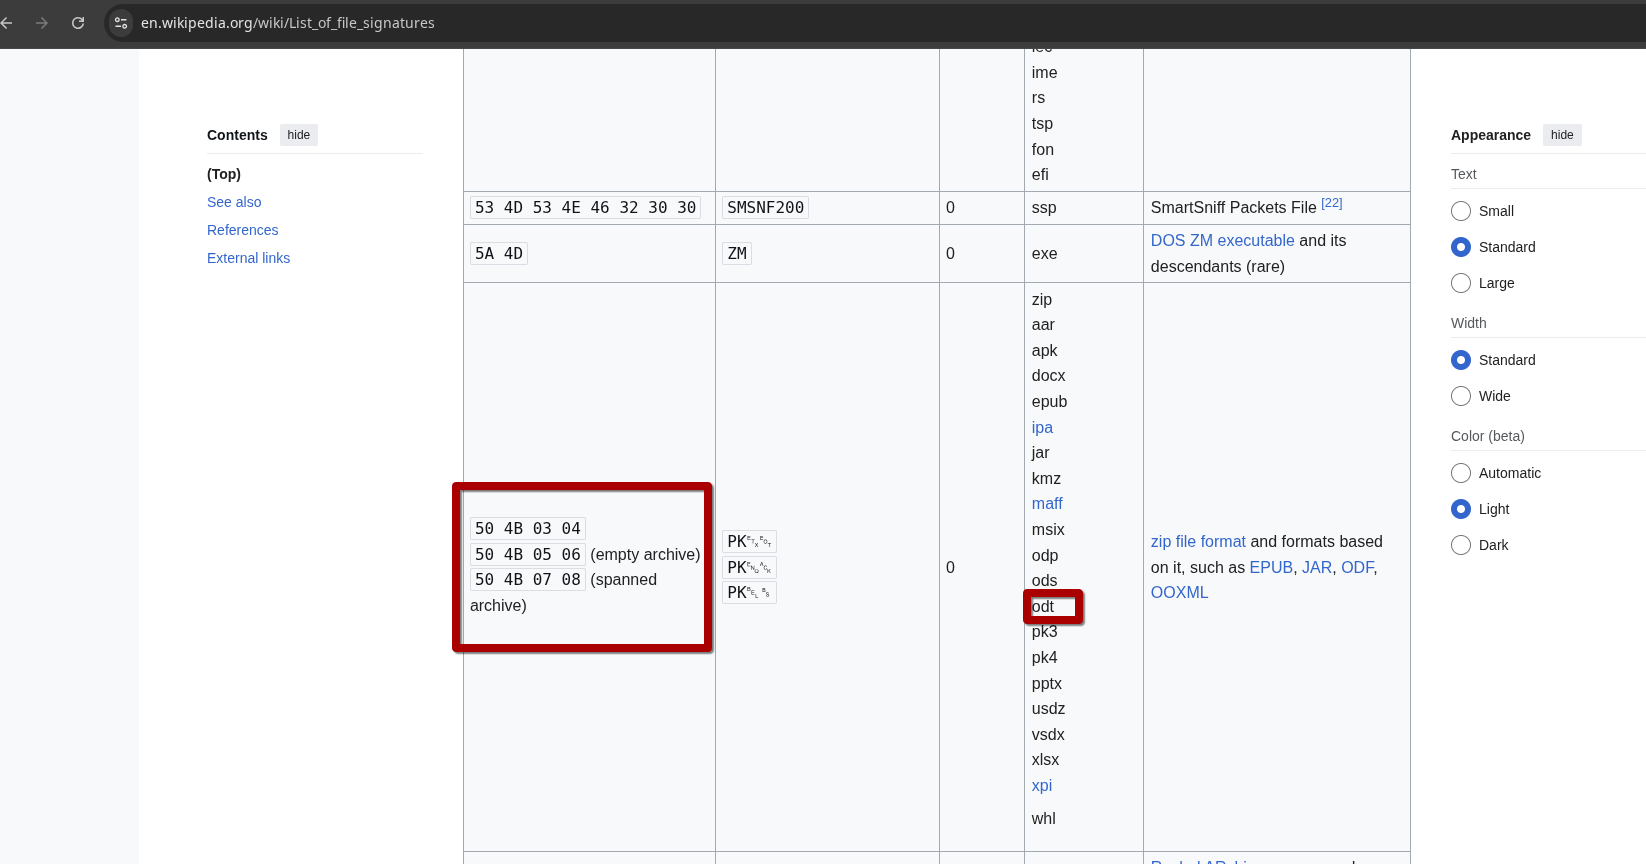This screenshot has width=1646, height=864.
Task: Click the browser forward arrow
Action: point(42,22)
